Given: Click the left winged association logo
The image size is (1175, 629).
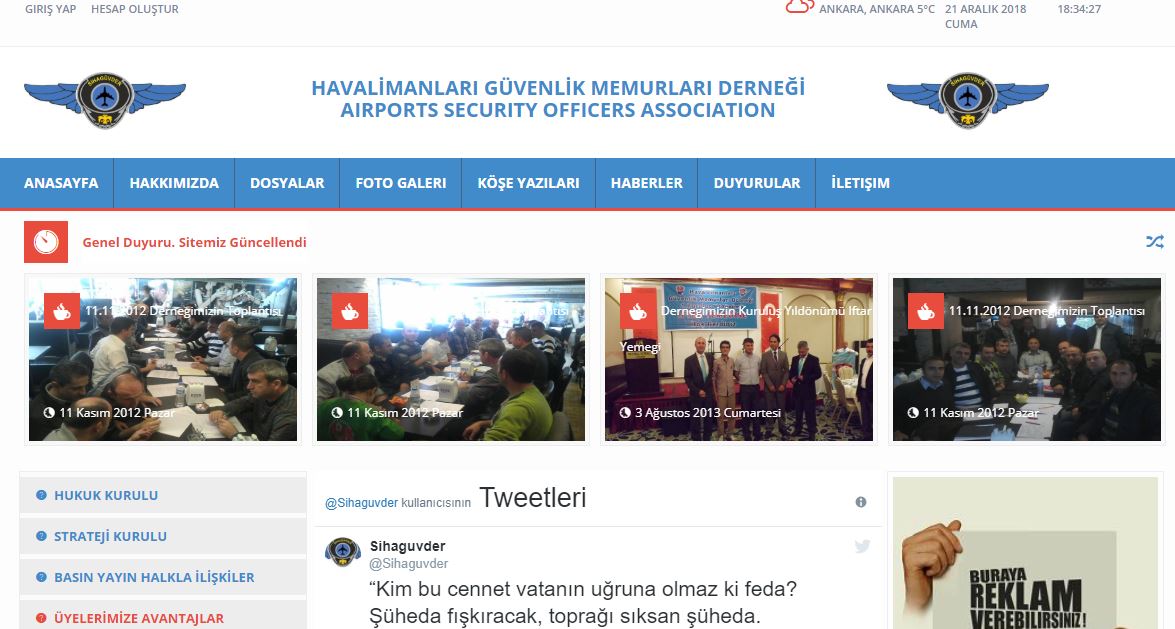Looking at the screenshot, I should click(x=105, y=100).
